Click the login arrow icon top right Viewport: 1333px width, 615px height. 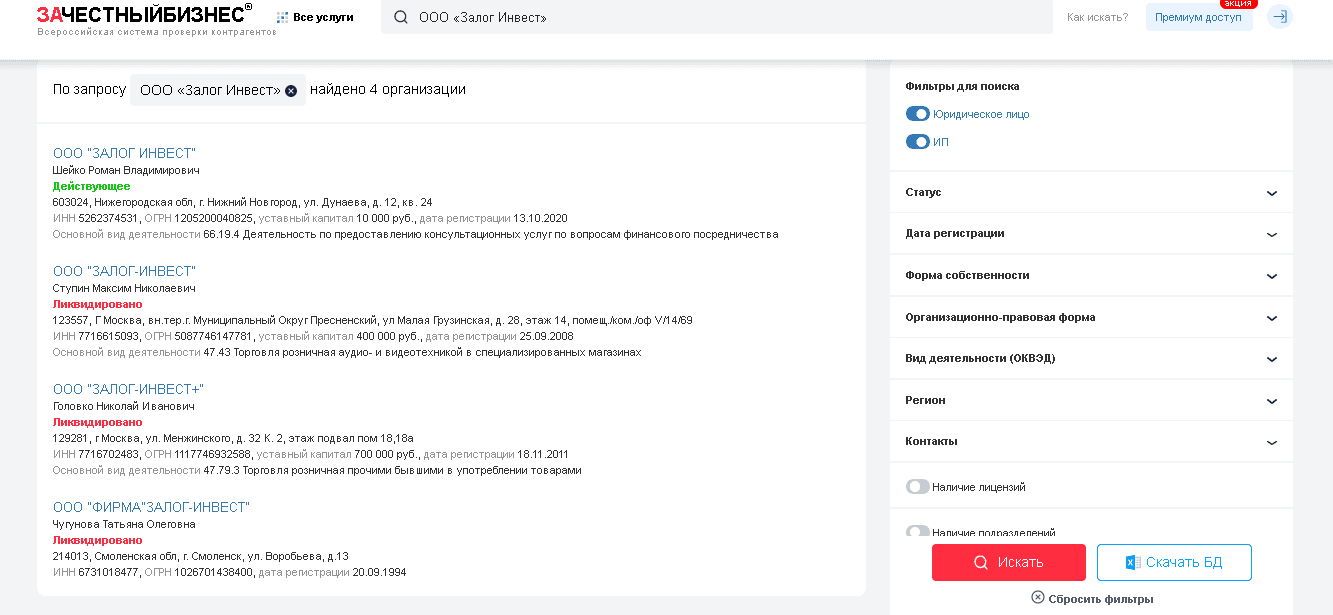click(1281, 17)
